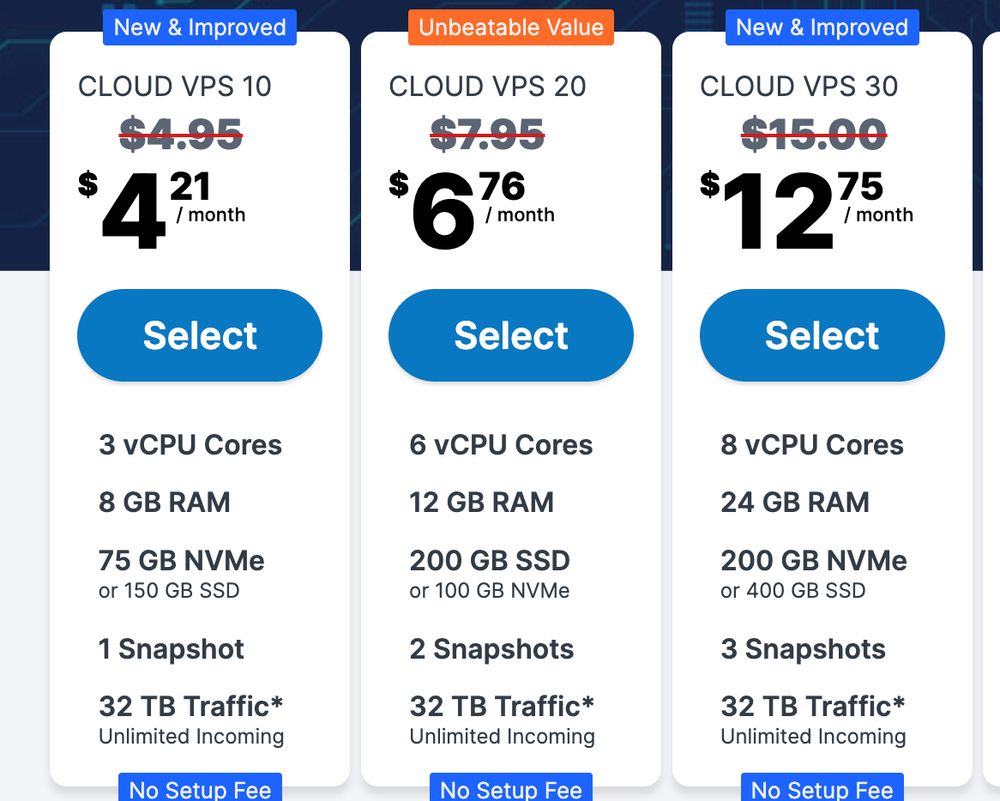Click Select button for Cloud VPS 10
The width and height of the screenshot is (1000, 801).
(200, 336)
